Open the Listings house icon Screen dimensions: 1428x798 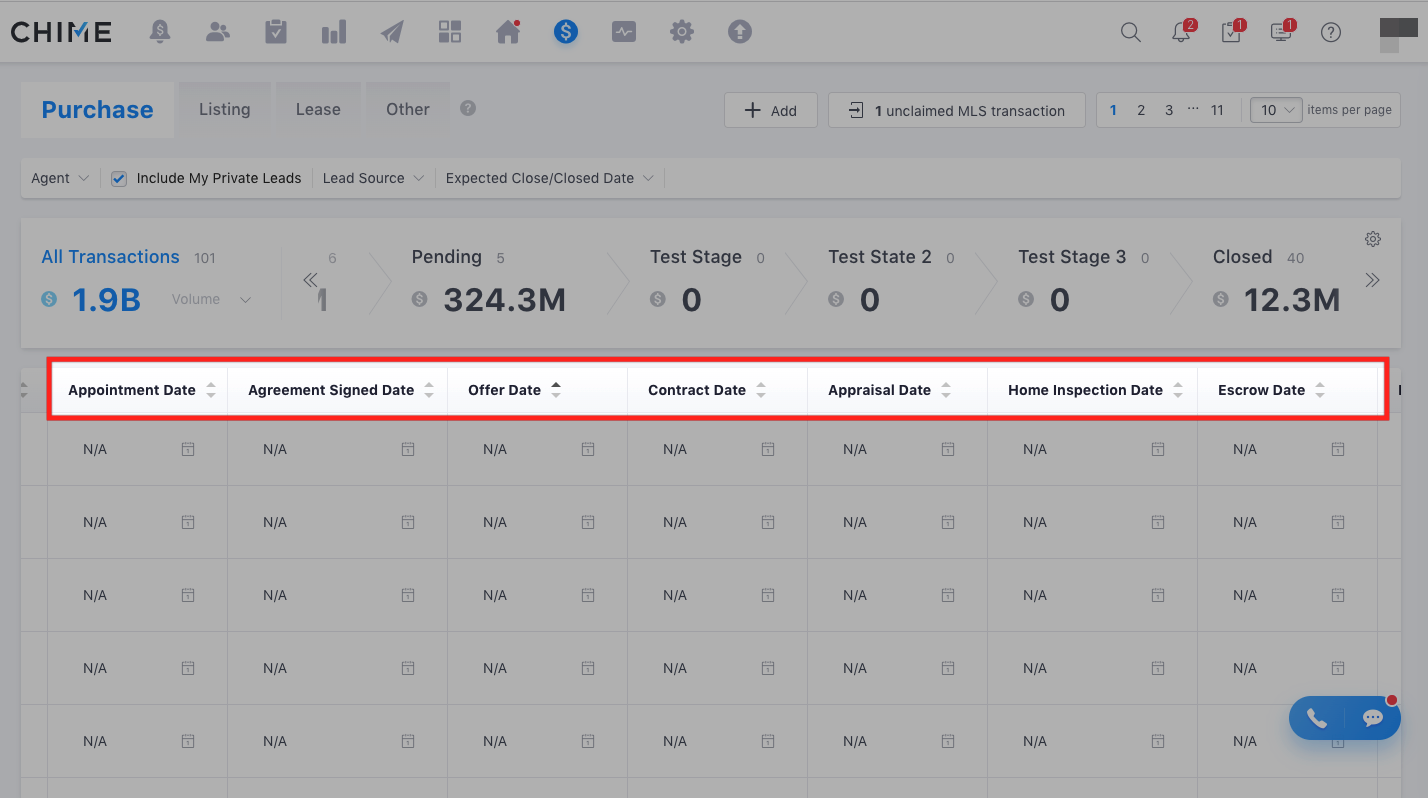click(508, 32)
